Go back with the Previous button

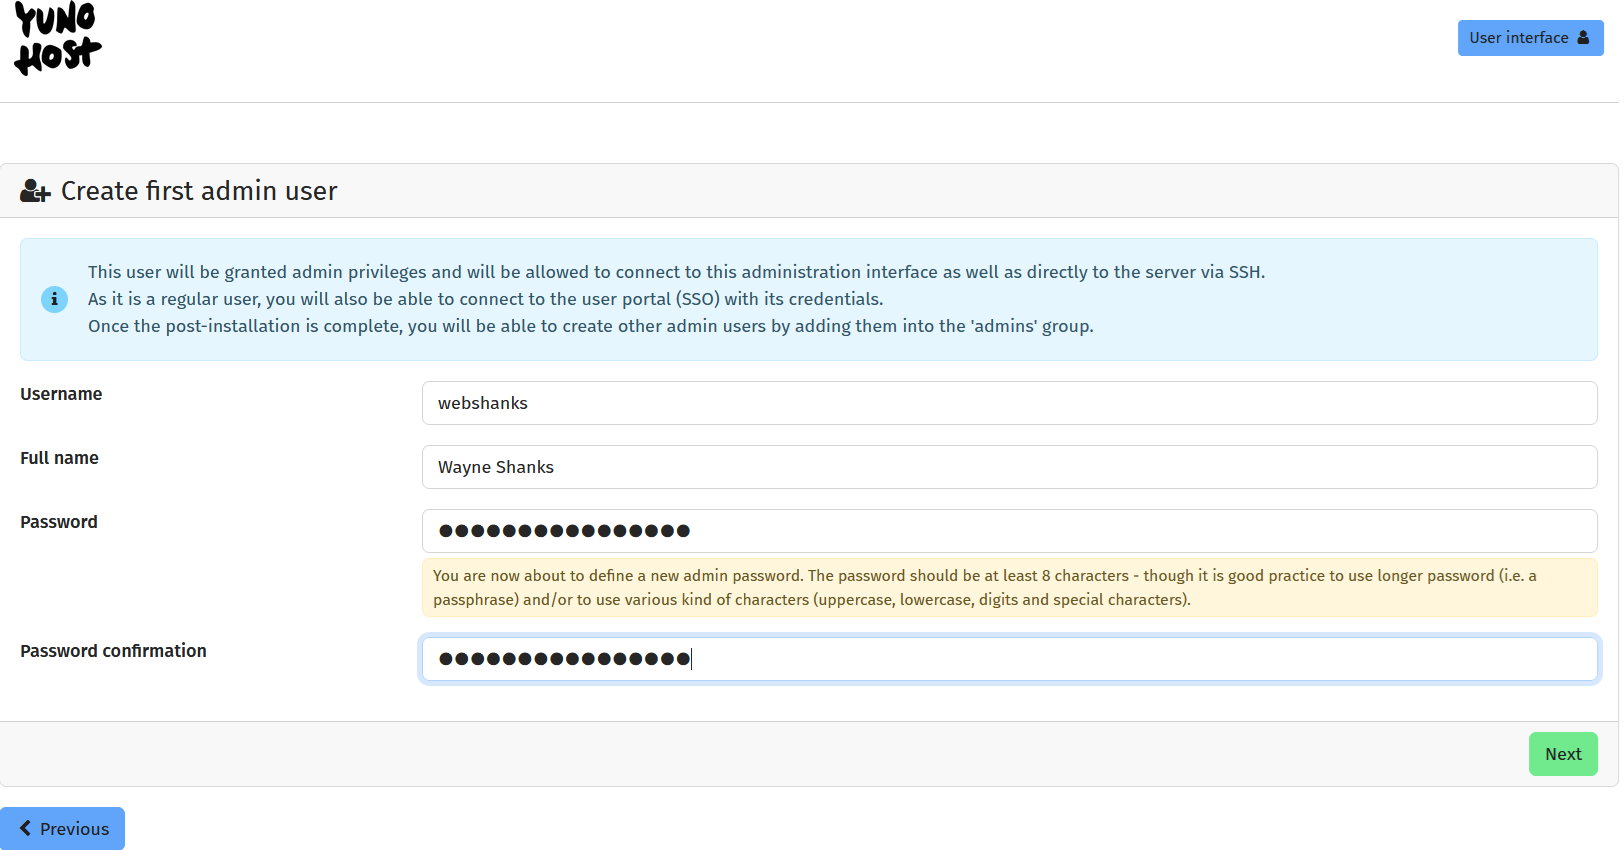pyautogui.click(x=63, y=828)
